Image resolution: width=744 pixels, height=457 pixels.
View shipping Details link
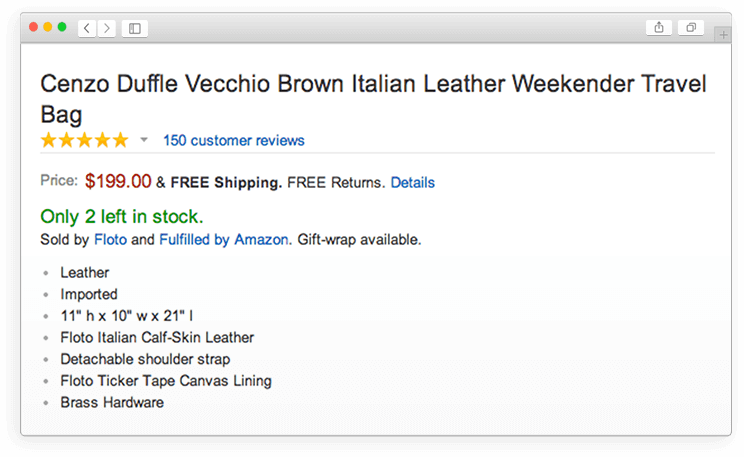point(412,183)
